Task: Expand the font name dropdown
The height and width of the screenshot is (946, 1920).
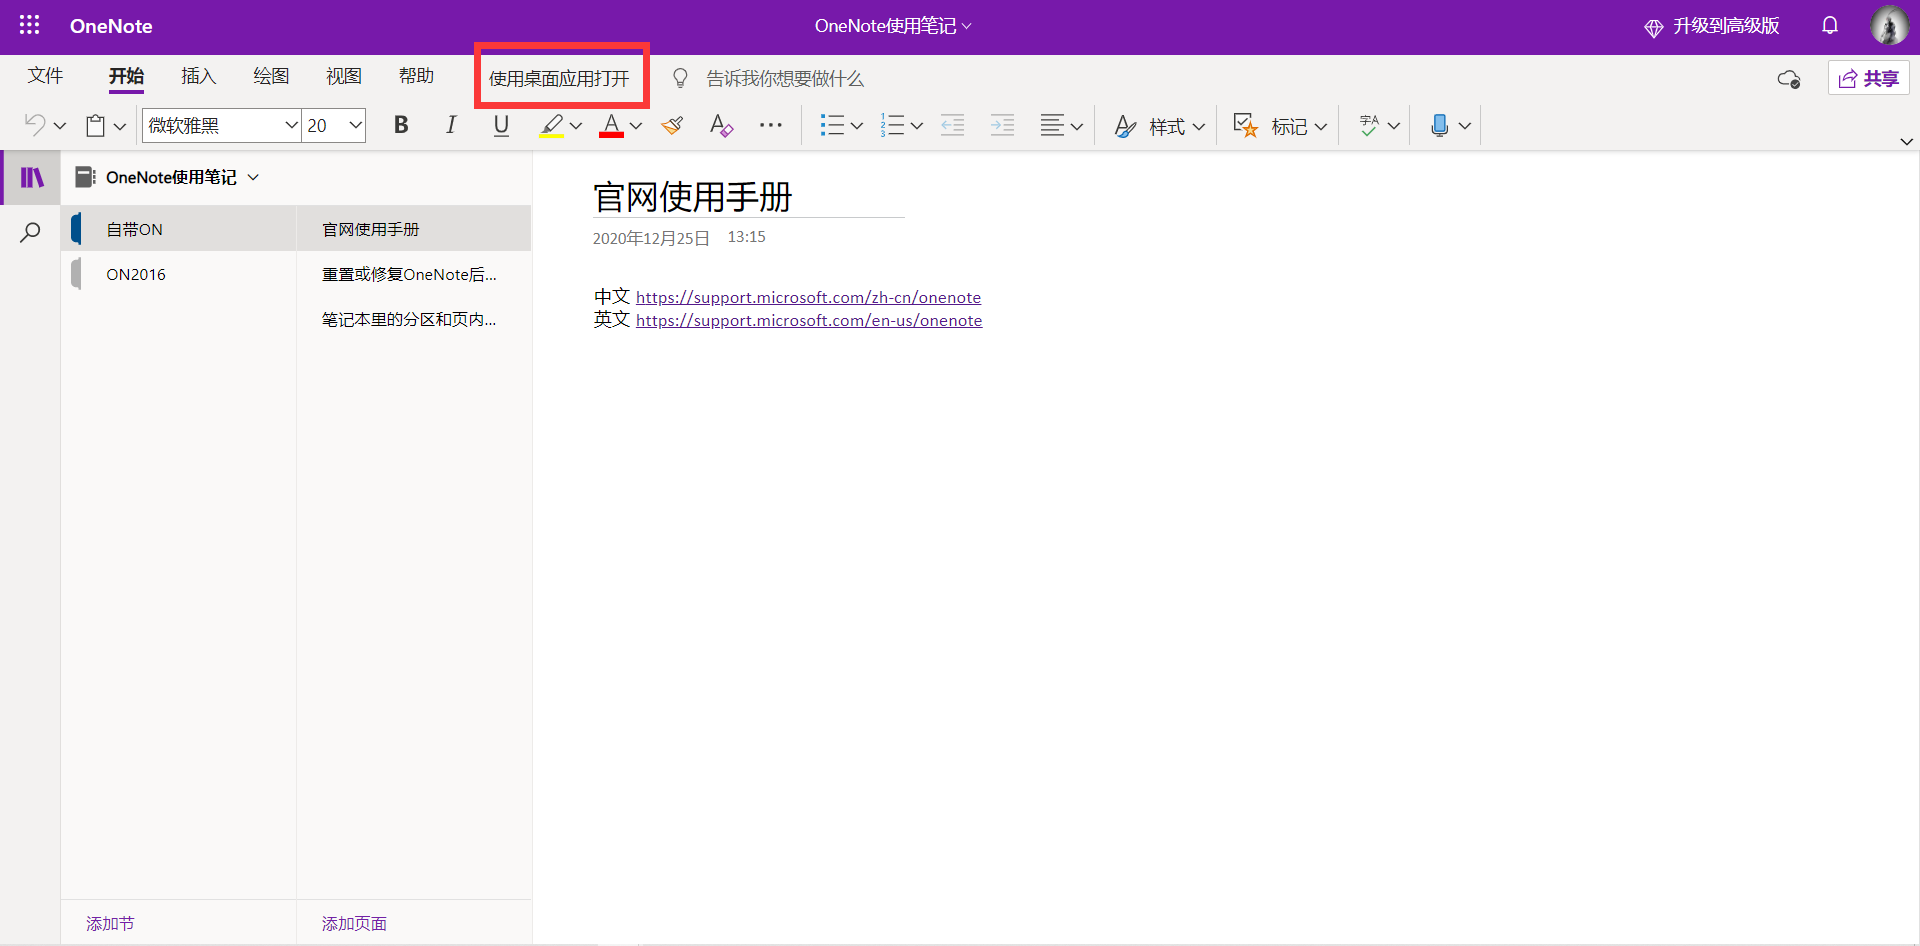Action: (x=291, y=125)
